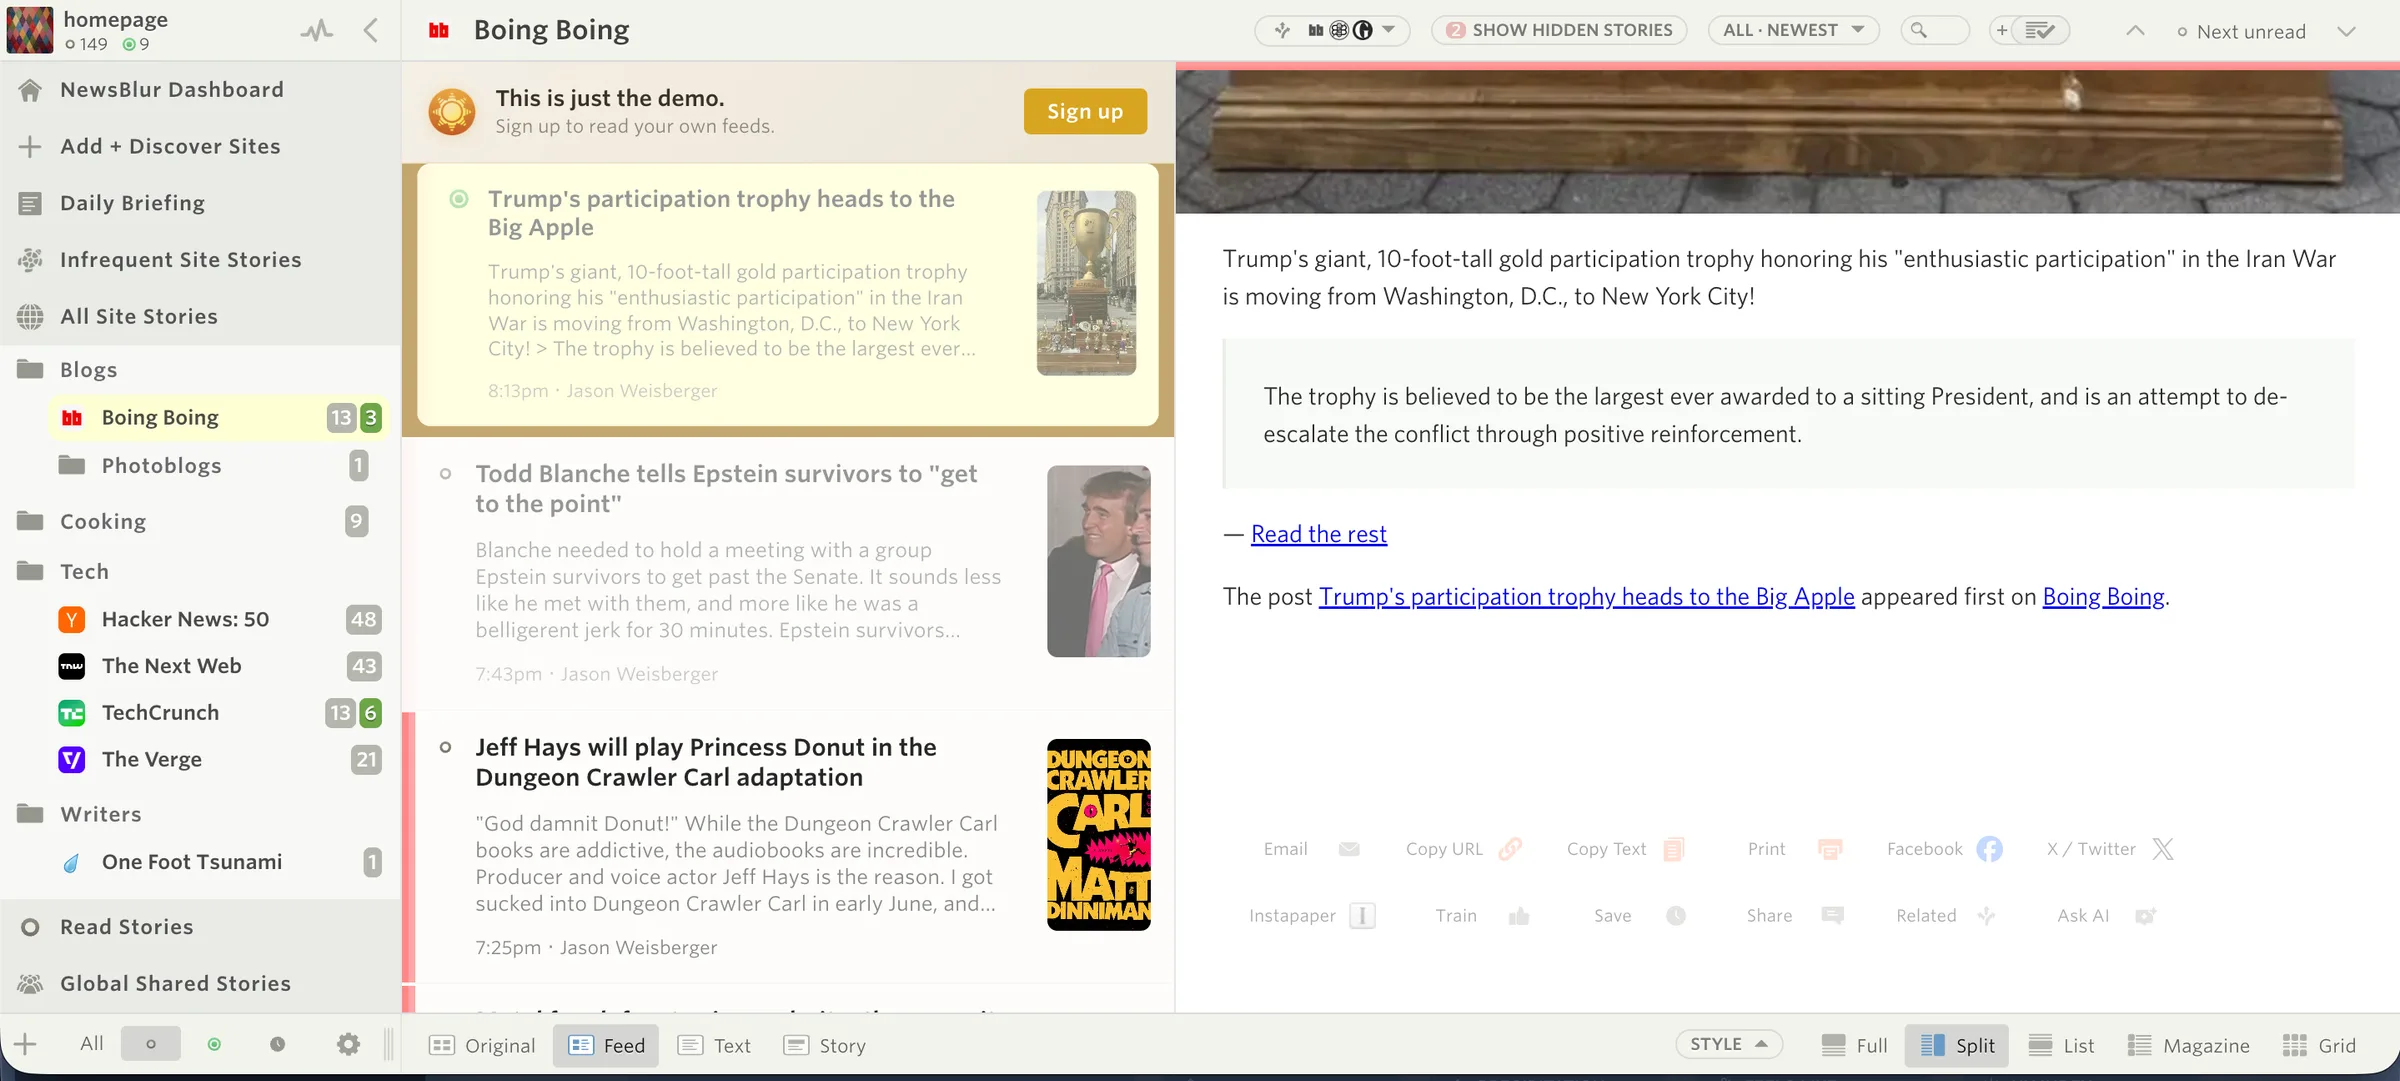
Task: Share the story on Facebook
Action: (1944, 849)
